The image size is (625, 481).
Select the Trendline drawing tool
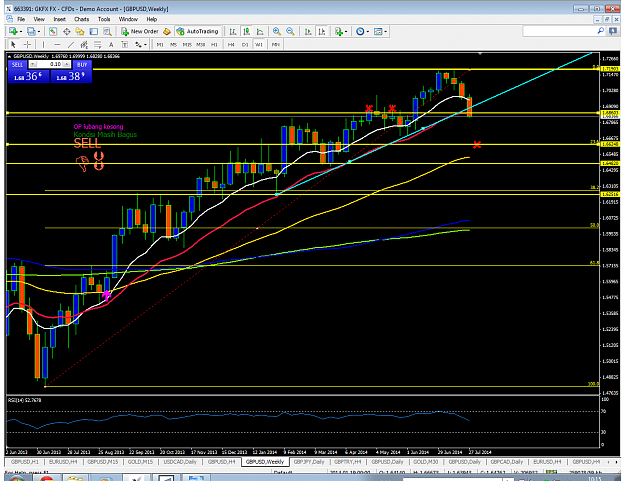click(x=71, y=45)
